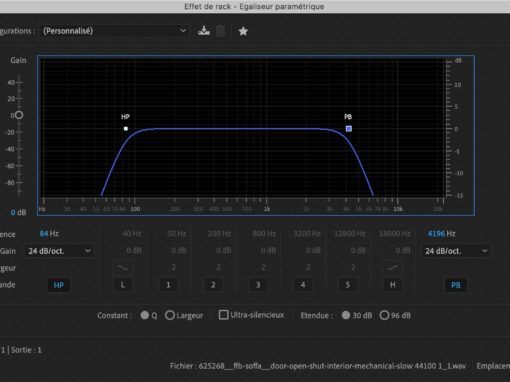Enable band 3 button
This screenshot has width=510, height=382.
(x=258, y=285)
